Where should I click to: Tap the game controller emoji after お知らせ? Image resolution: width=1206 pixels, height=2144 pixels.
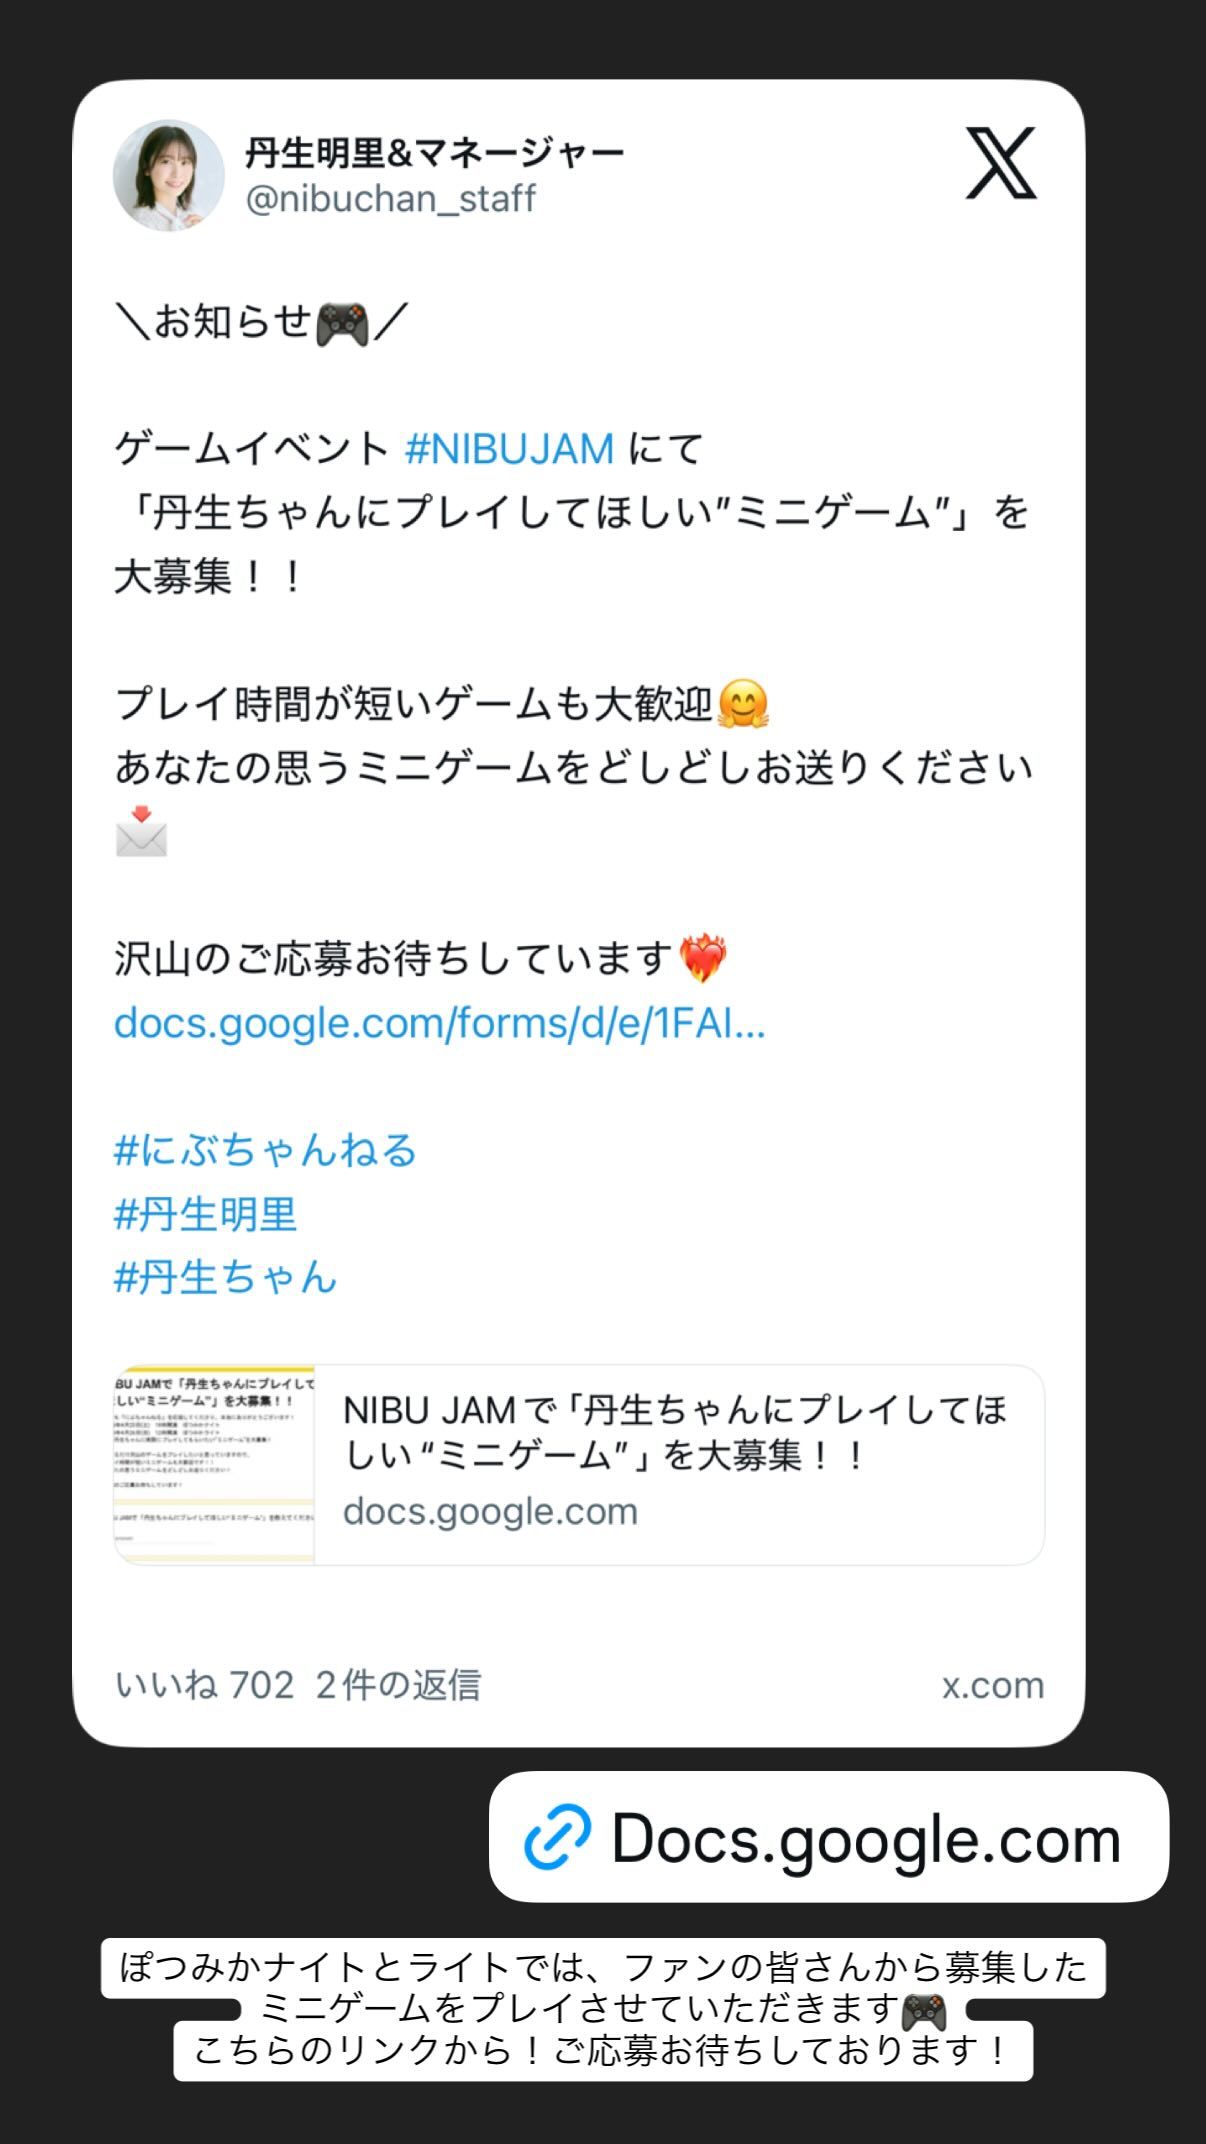(342, 324)
